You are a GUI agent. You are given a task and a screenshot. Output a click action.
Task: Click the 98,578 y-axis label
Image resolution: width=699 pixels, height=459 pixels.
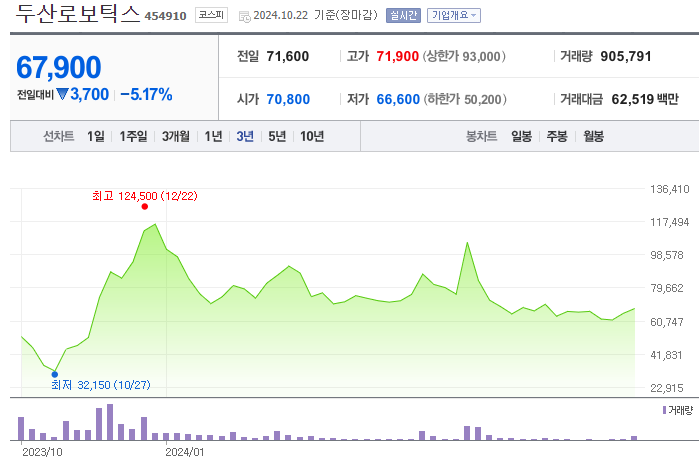coord(666,255)
